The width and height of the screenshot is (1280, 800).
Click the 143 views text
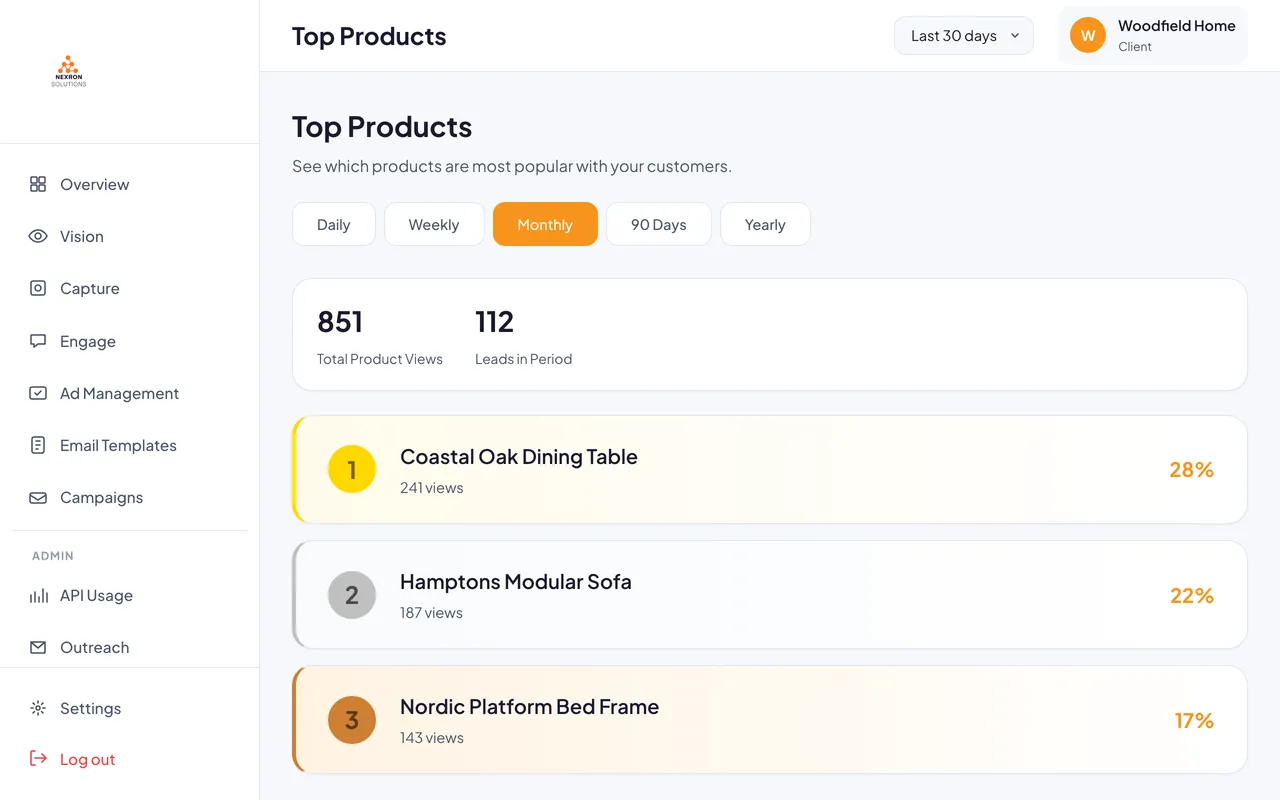[x=432, y=738]
